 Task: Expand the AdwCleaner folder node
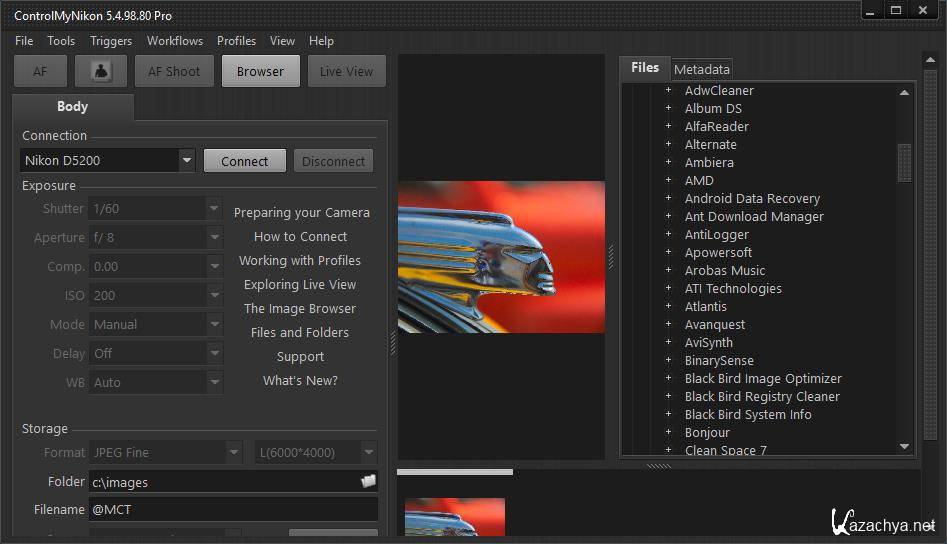tap(669, 90)
